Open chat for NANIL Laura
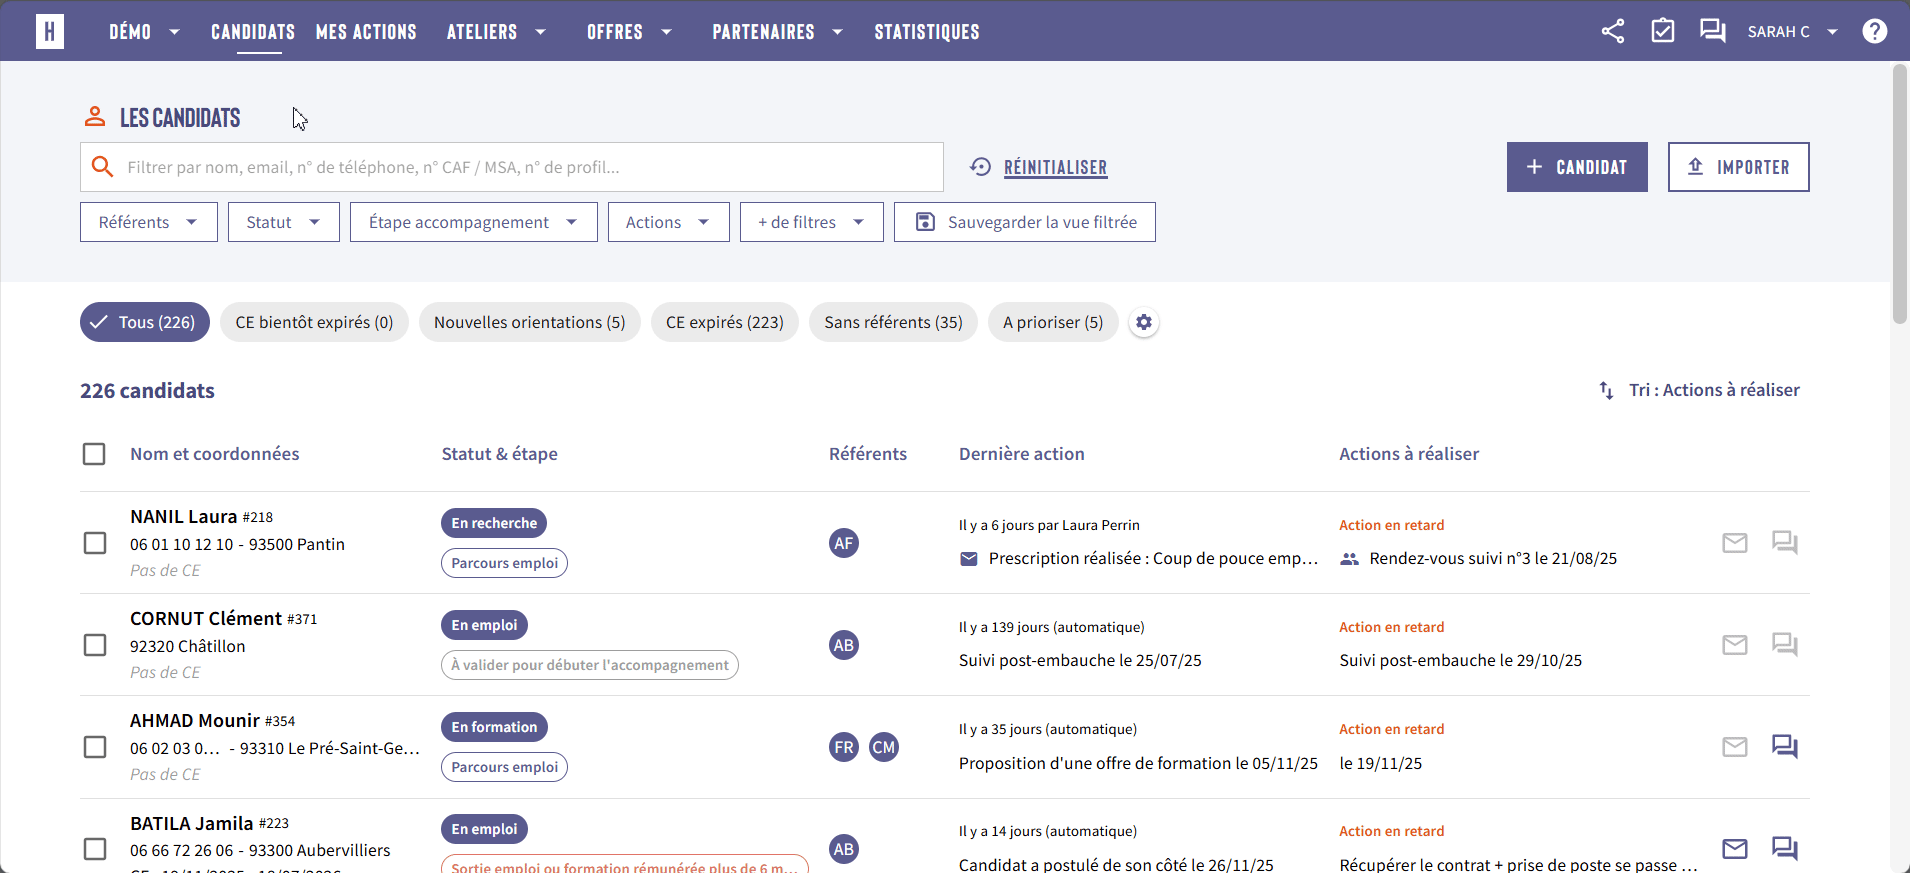This screenshot has height=873, width=1910. (x=1785, y=543)
